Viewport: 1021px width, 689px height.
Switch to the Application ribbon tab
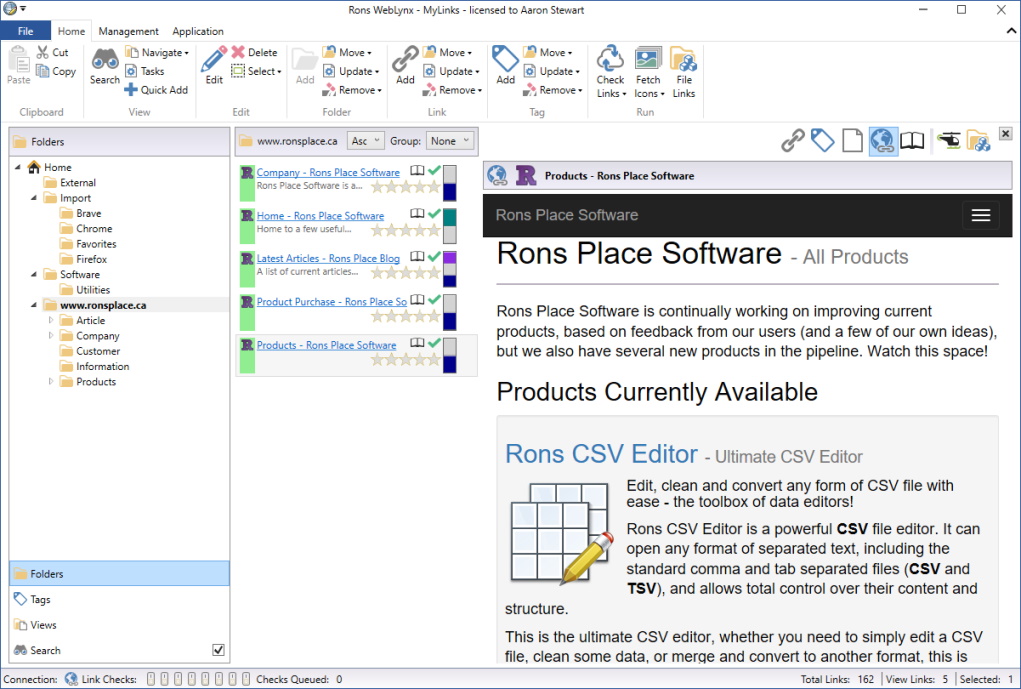(x=198, y=31)
